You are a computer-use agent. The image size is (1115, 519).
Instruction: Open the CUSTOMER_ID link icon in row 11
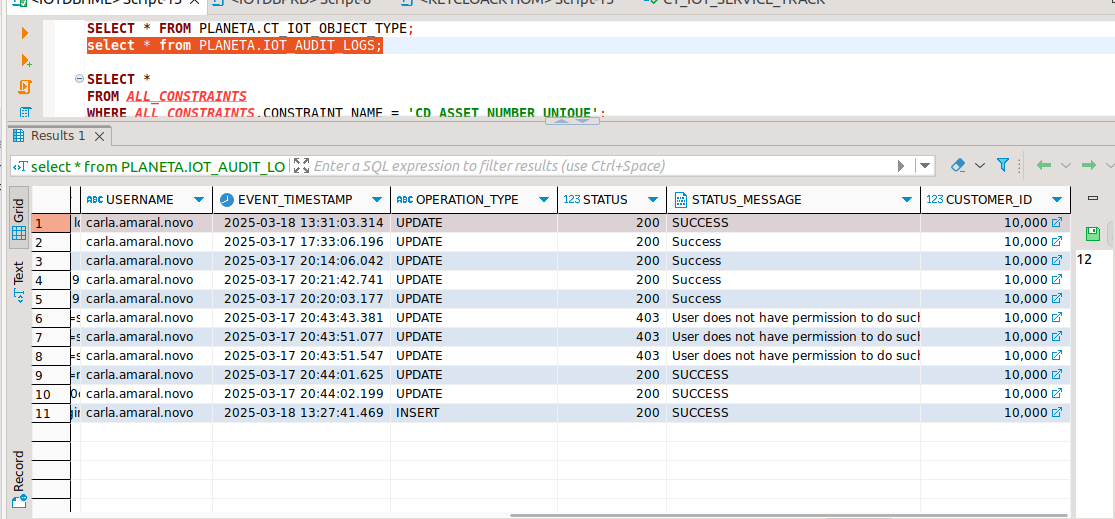(x=1057, y=412)
